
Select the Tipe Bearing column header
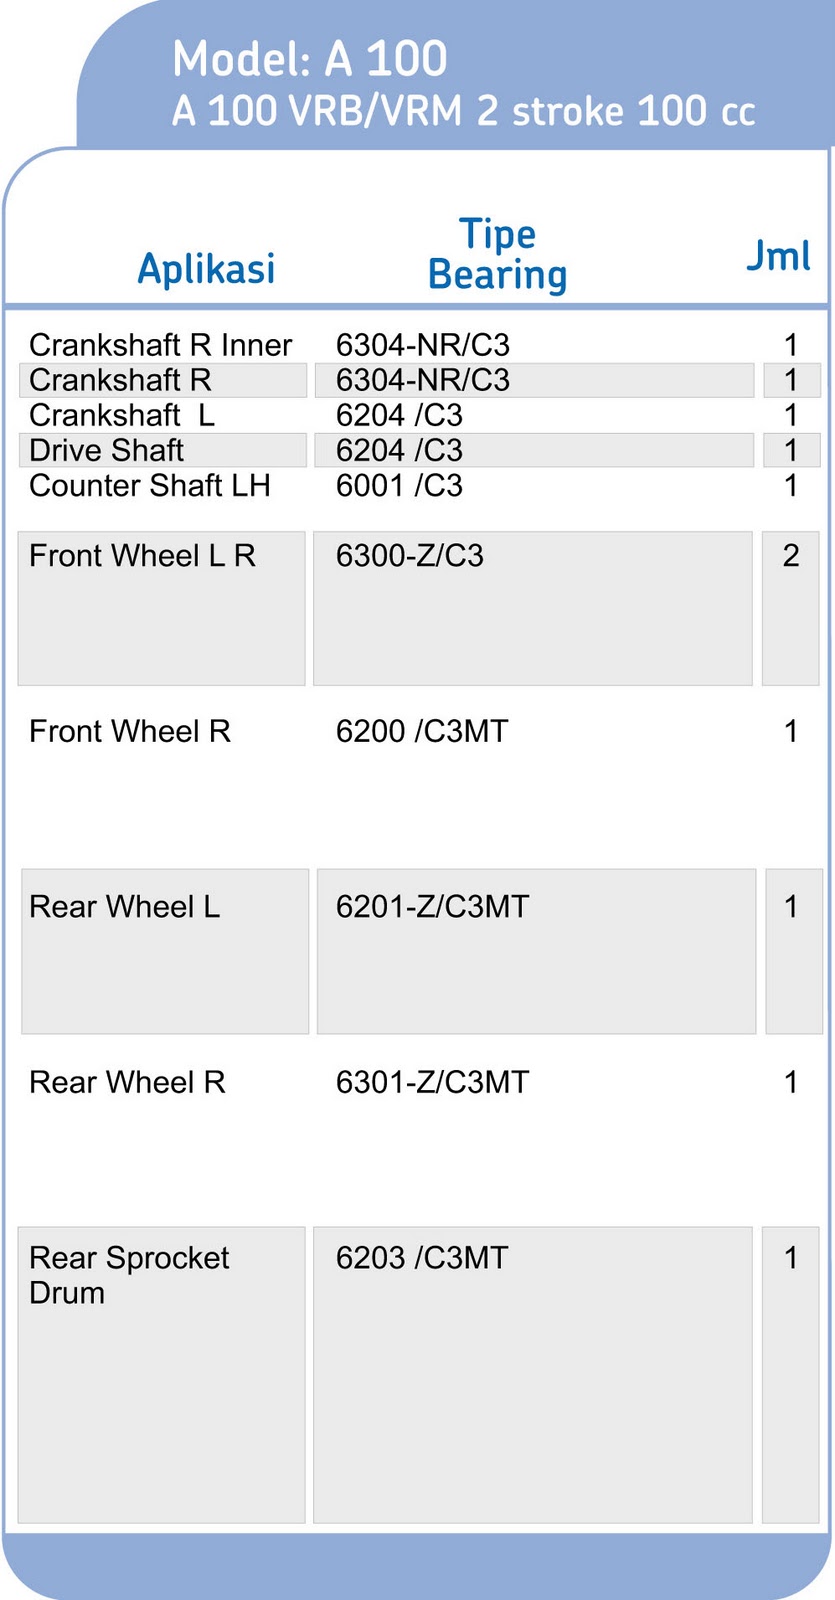coord(497,255)
